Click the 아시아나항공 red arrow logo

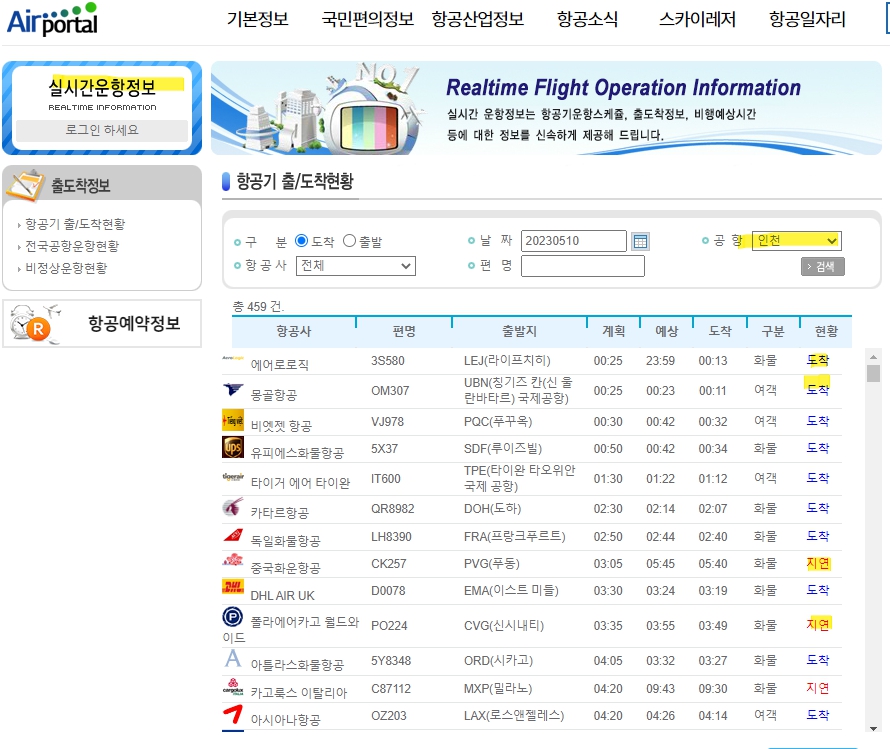tap(231, 716)
